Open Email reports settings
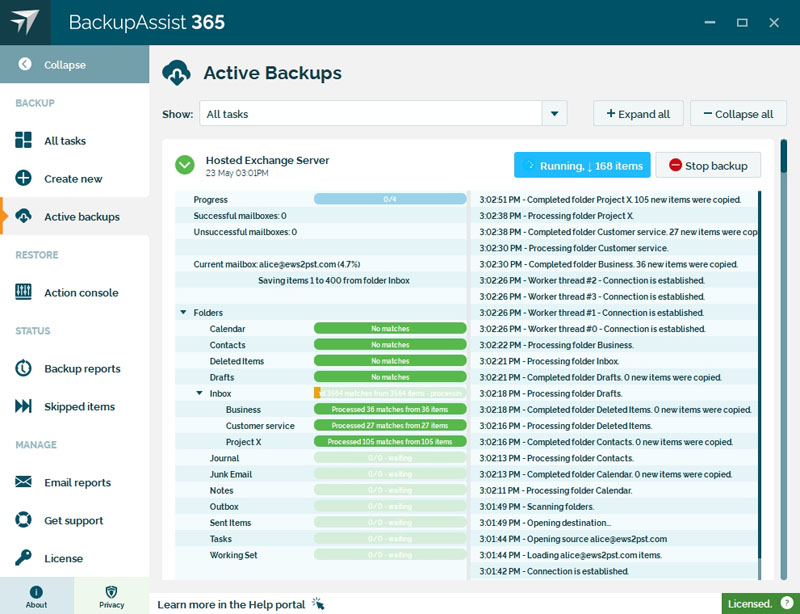Image resolution: width=800 pixels, height=614 pixels. [74, 482]
